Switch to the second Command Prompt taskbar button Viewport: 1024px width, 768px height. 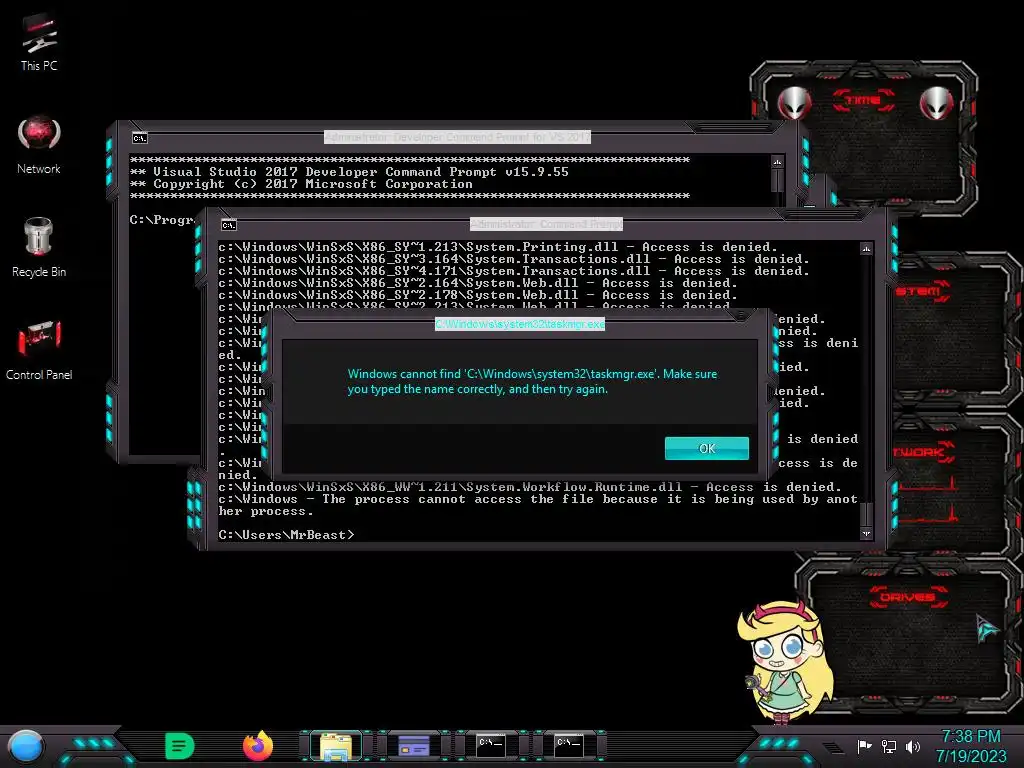pos(568,746)
